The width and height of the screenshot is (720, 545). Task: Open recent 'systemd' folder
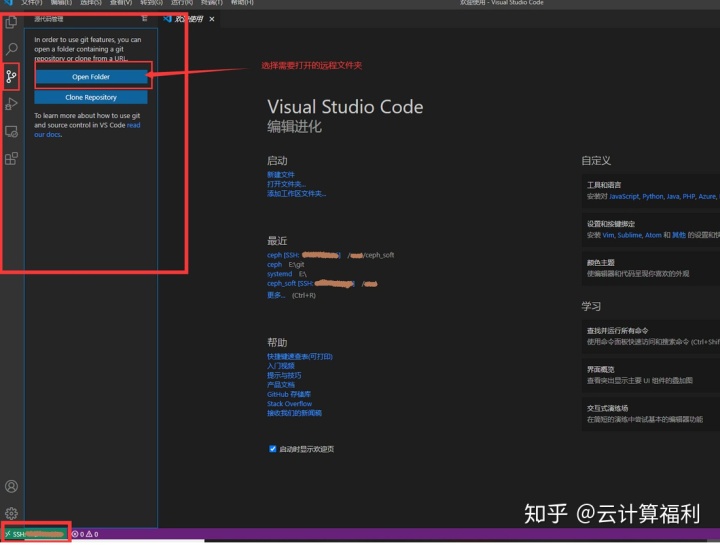click(279, 274)
